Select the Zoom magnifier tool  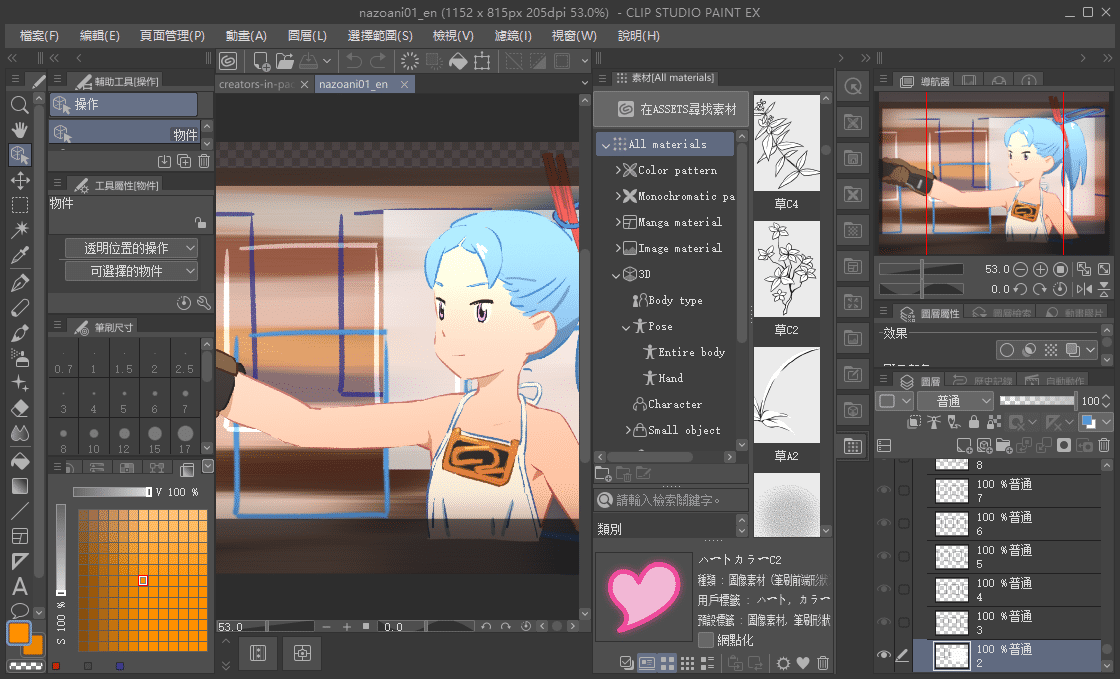tap(19, 104)
